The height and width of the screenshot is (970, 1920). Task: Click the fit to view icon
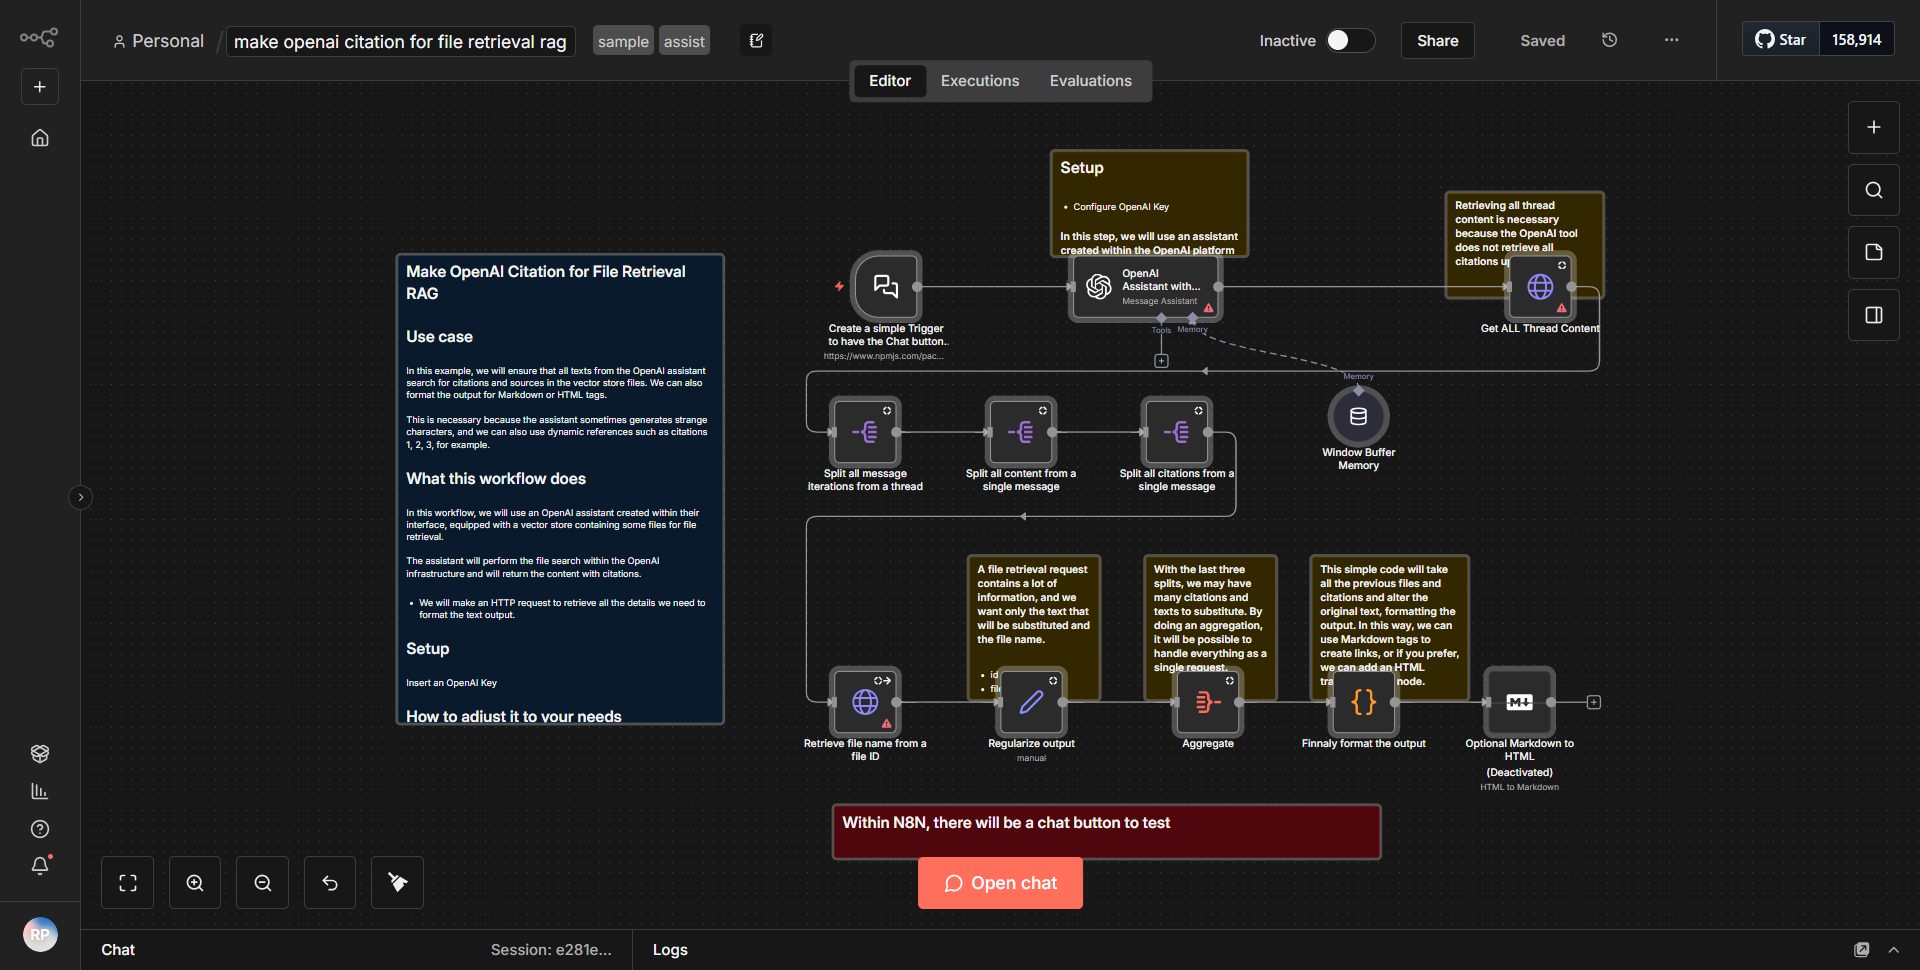coord(128,883)
